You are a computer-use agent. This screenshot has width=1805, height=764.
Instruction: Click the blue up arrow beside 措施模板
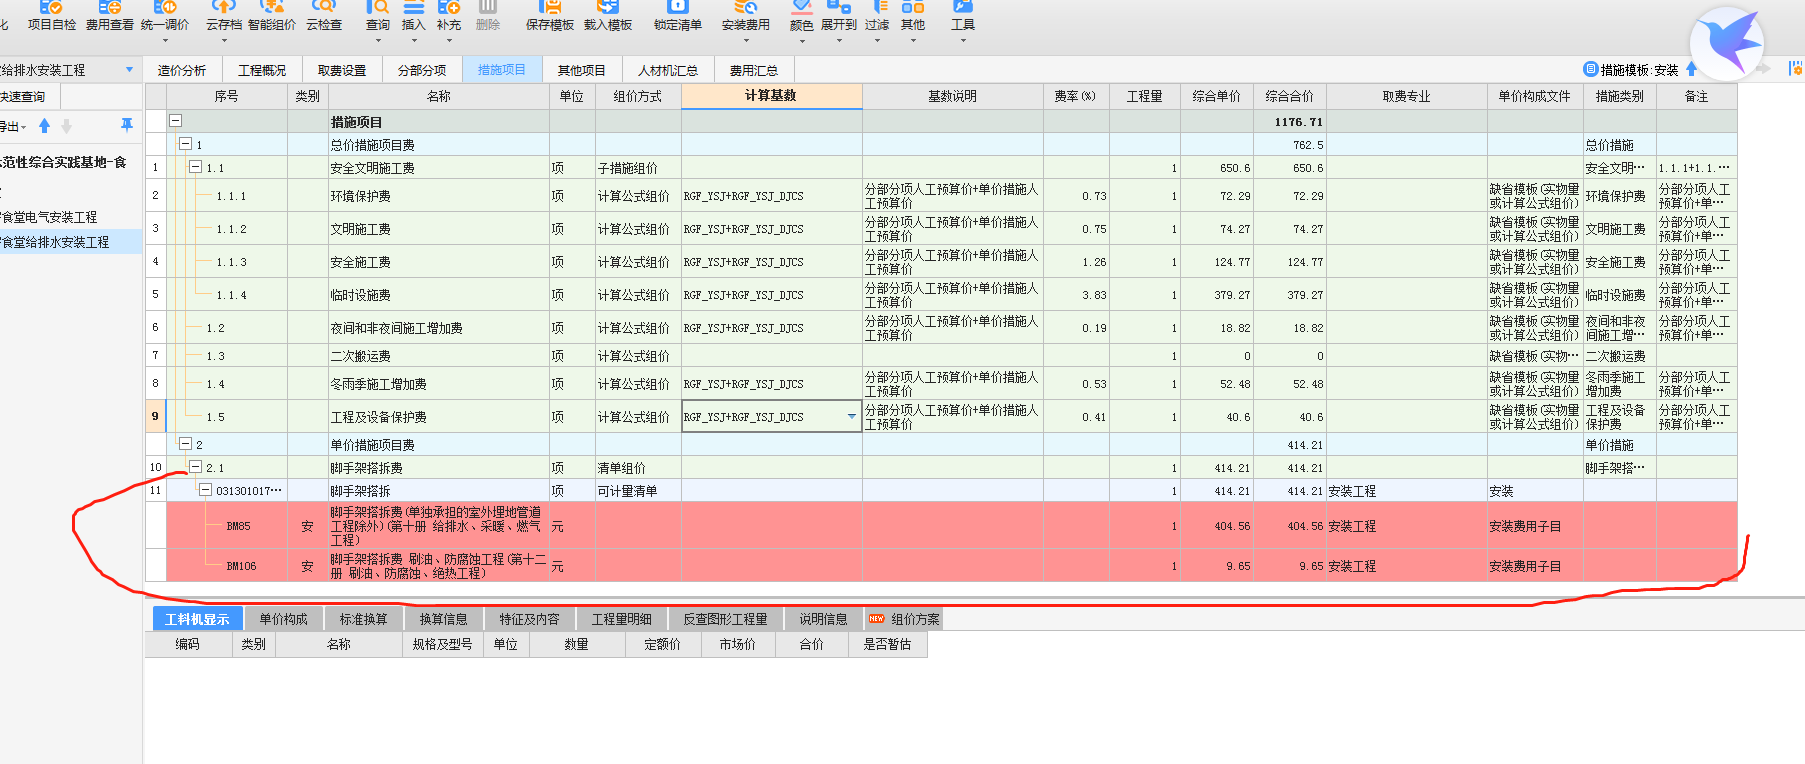click(x=1691, y=69)
